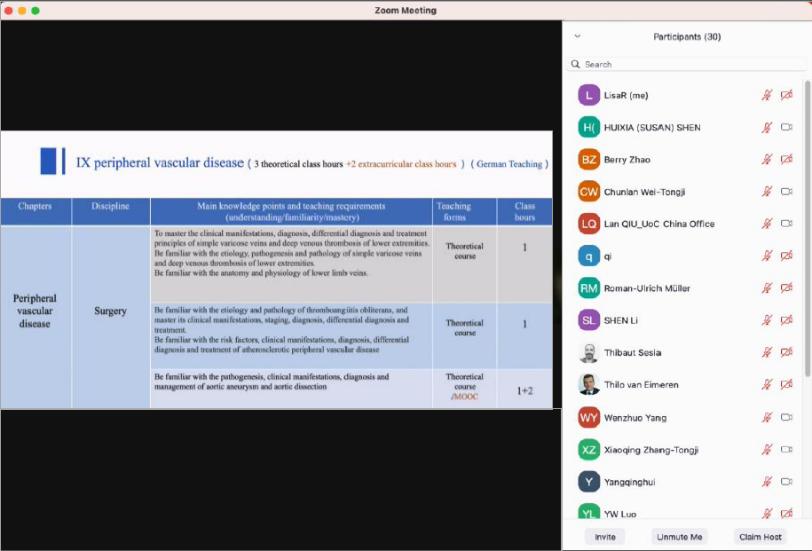Click the shared slide table in the meeting view
The width and height of the screenshot is (812, 551).
pos(277,303)
